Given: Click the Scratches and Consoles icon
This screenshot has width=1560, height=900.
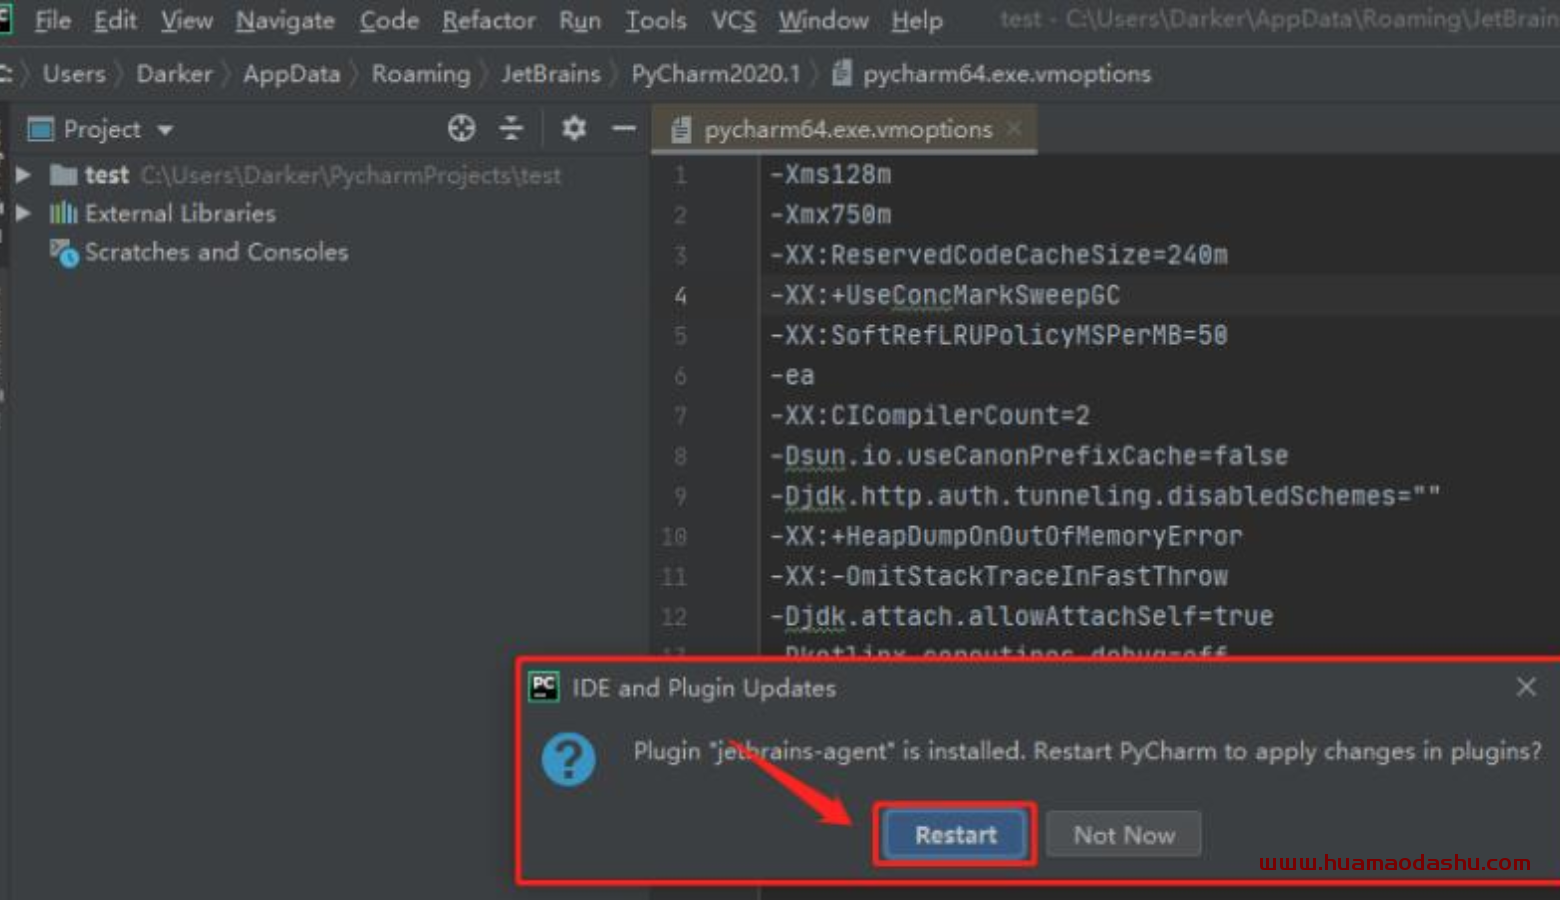Looking at the screenshot, I should [x=63, y=253].
